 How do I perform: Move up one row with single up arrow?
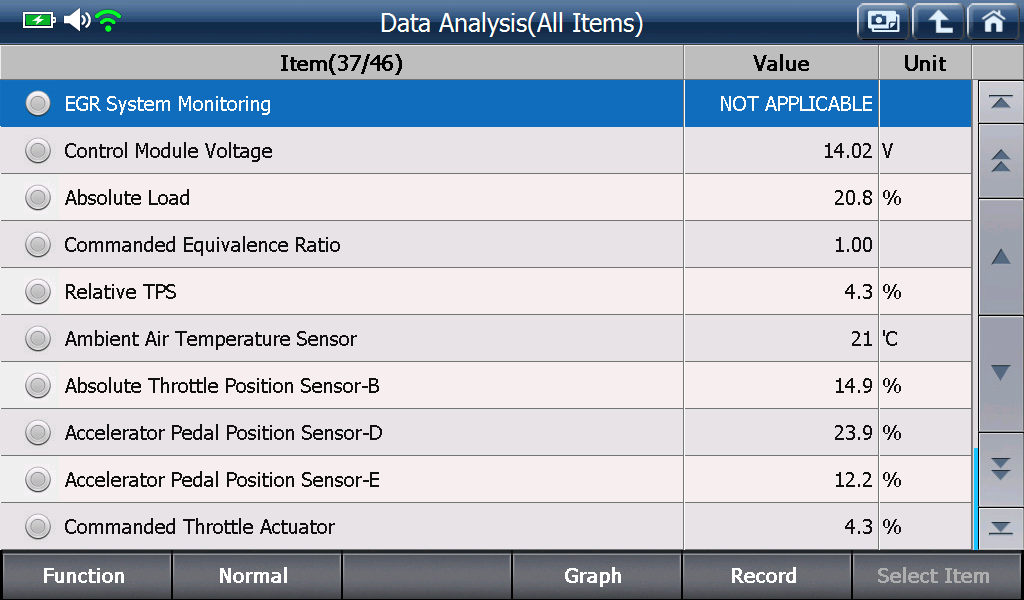tap(1000, 257)
